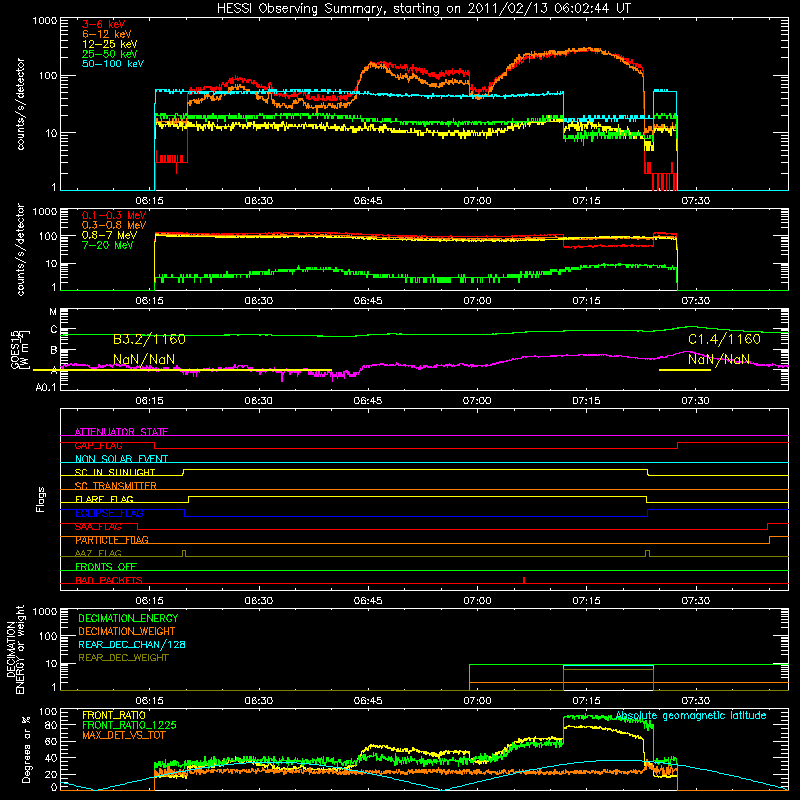Screen dimensions: 800x800
Task: Click the GOES15 axis label
Action: click(x=19, y=349)
